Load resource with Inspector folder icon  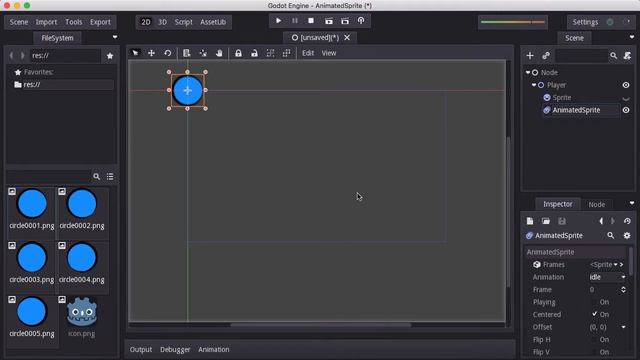coord(546,221)
